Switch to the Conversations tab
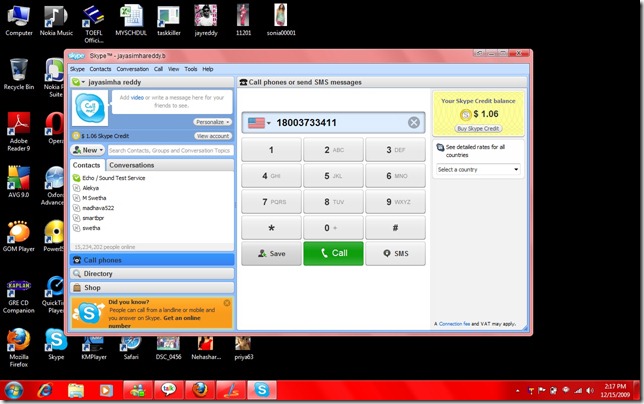This screenshot has height=404, width=644. click(131, 165)
